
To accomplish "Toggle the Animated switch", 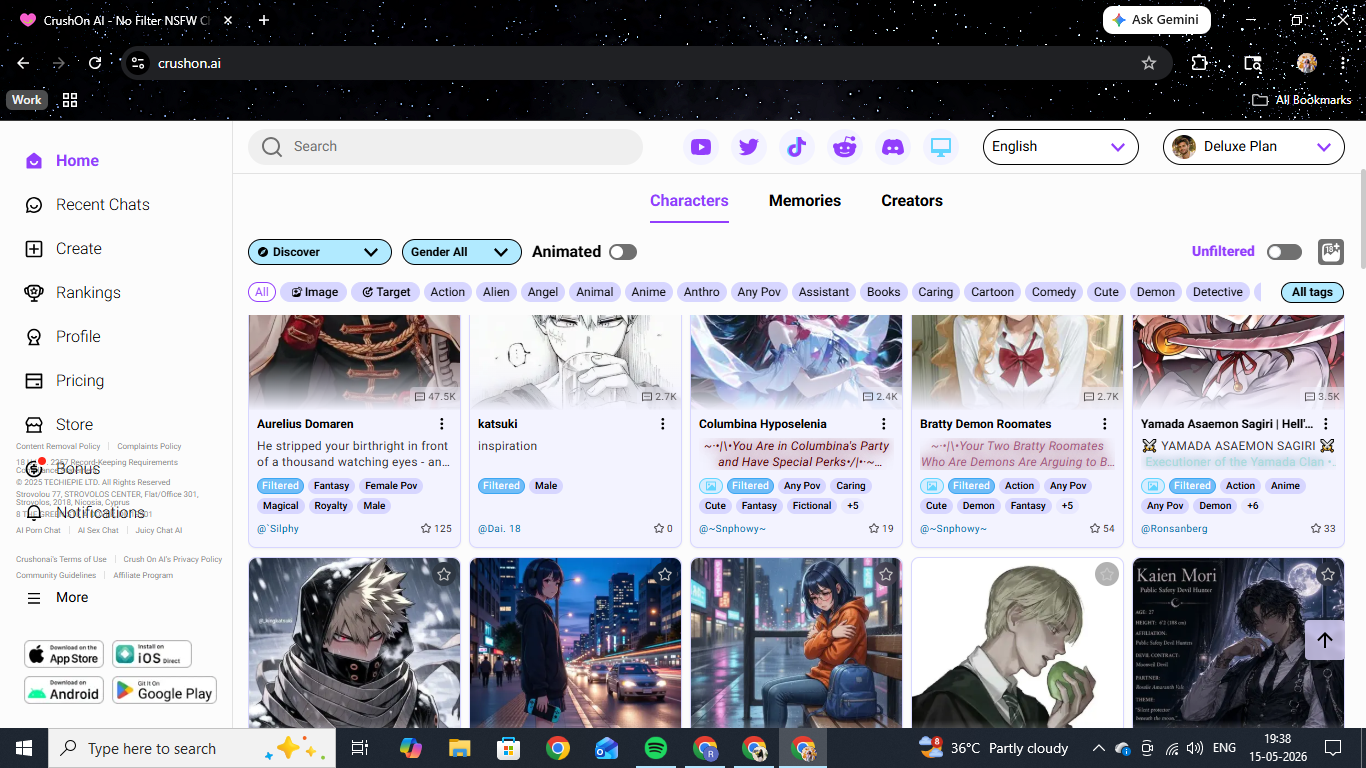I will [623, 252].
